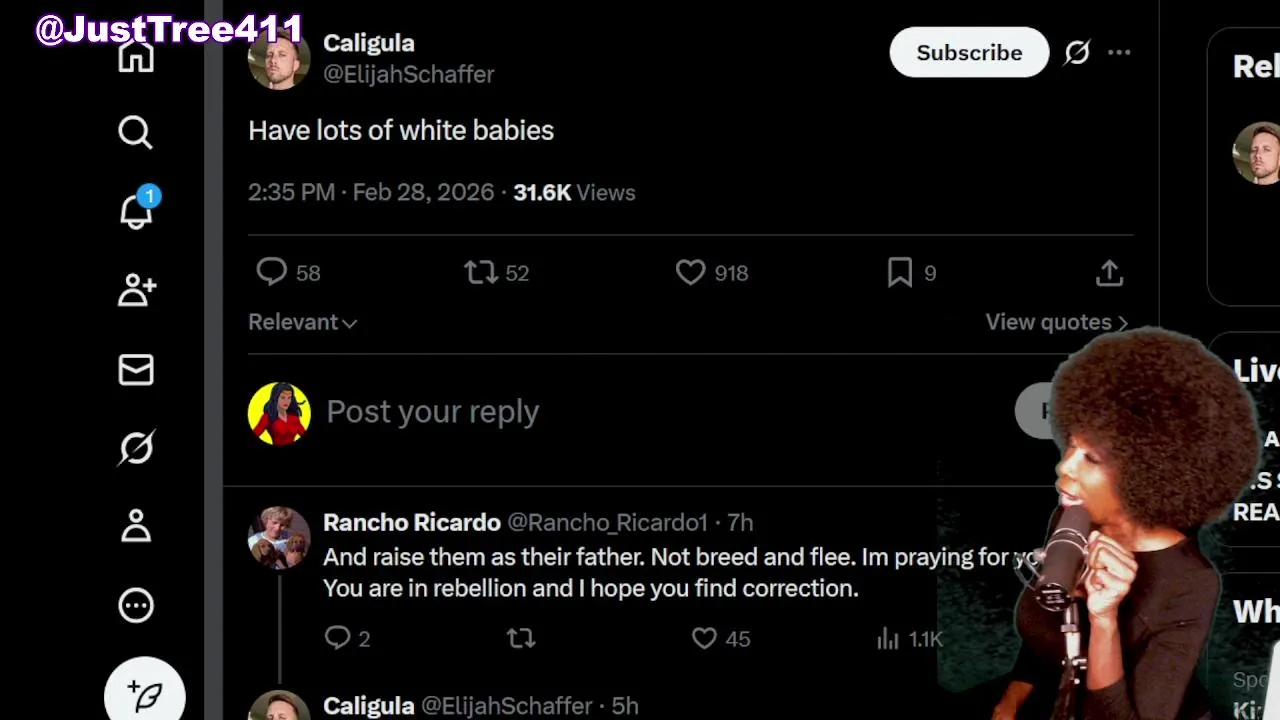
Task: Click the Subscribe button
Action: 969,53
